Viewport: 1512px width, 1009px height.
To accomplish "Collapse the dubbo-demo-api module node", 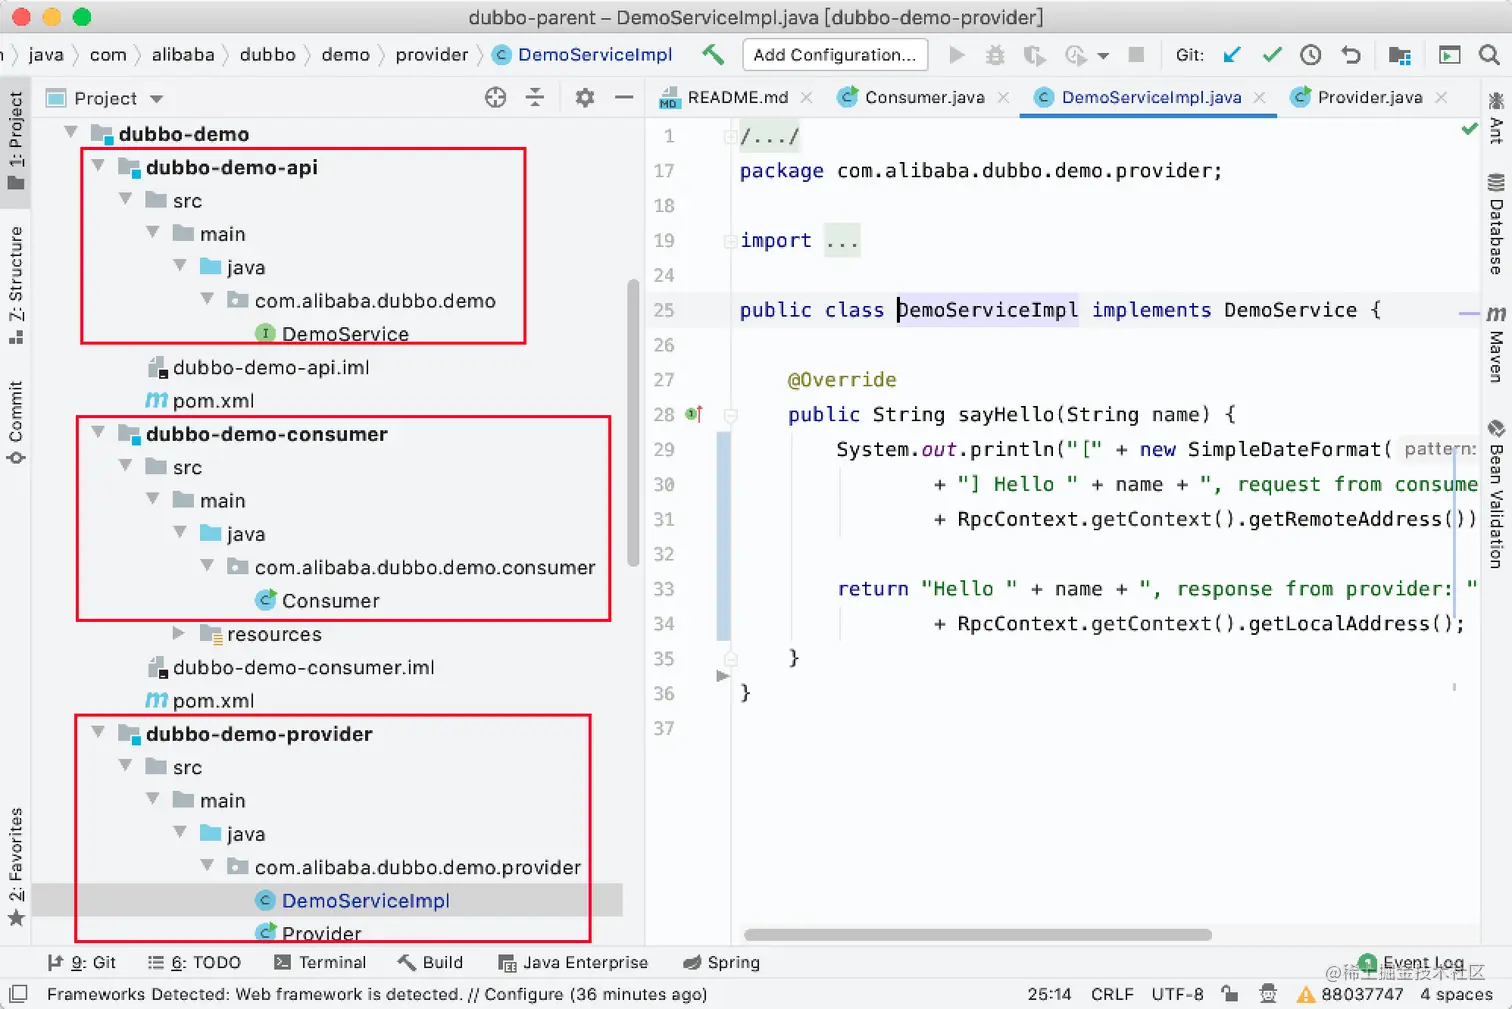I will coord(98,166).
